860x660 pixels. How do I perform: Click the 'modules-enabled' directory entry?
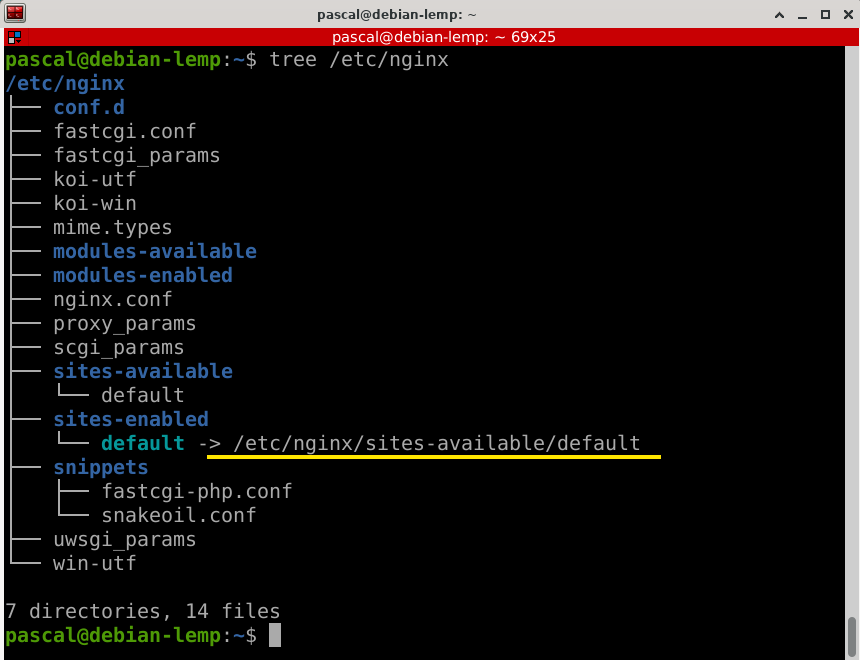(143, 275)
